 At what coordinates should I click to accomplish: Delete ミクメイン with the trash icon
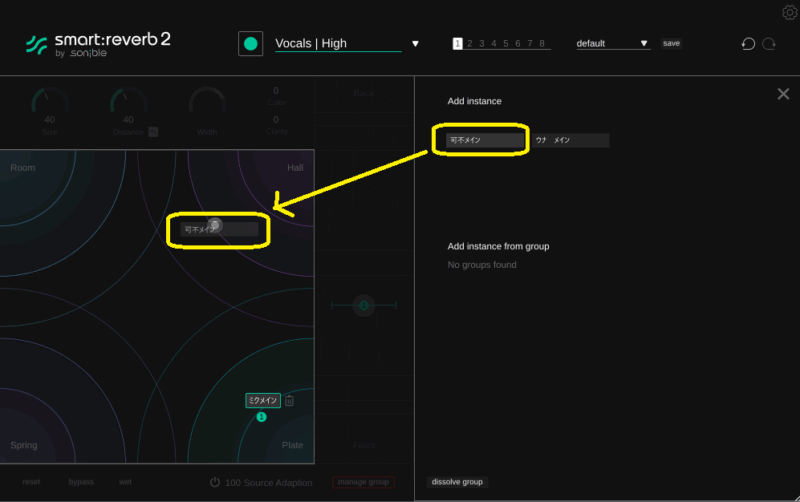(x=289, y=400)
